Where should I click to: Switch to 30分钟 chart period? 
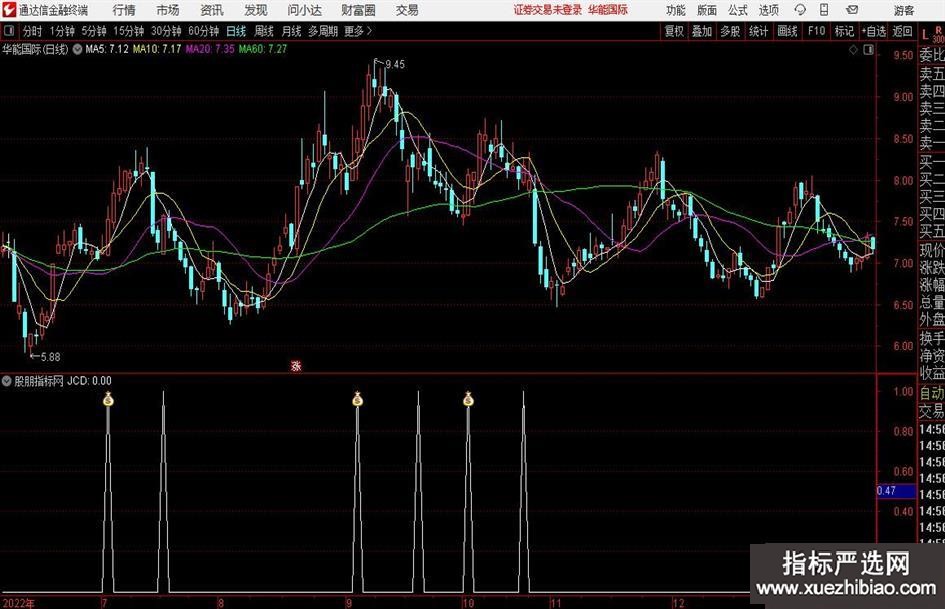point(166,31)
